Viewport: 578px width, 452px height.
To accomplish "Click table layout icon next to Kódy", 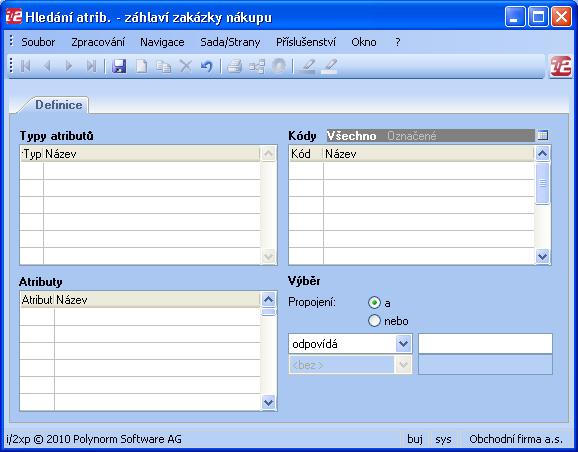I will [x=543, y=135].
